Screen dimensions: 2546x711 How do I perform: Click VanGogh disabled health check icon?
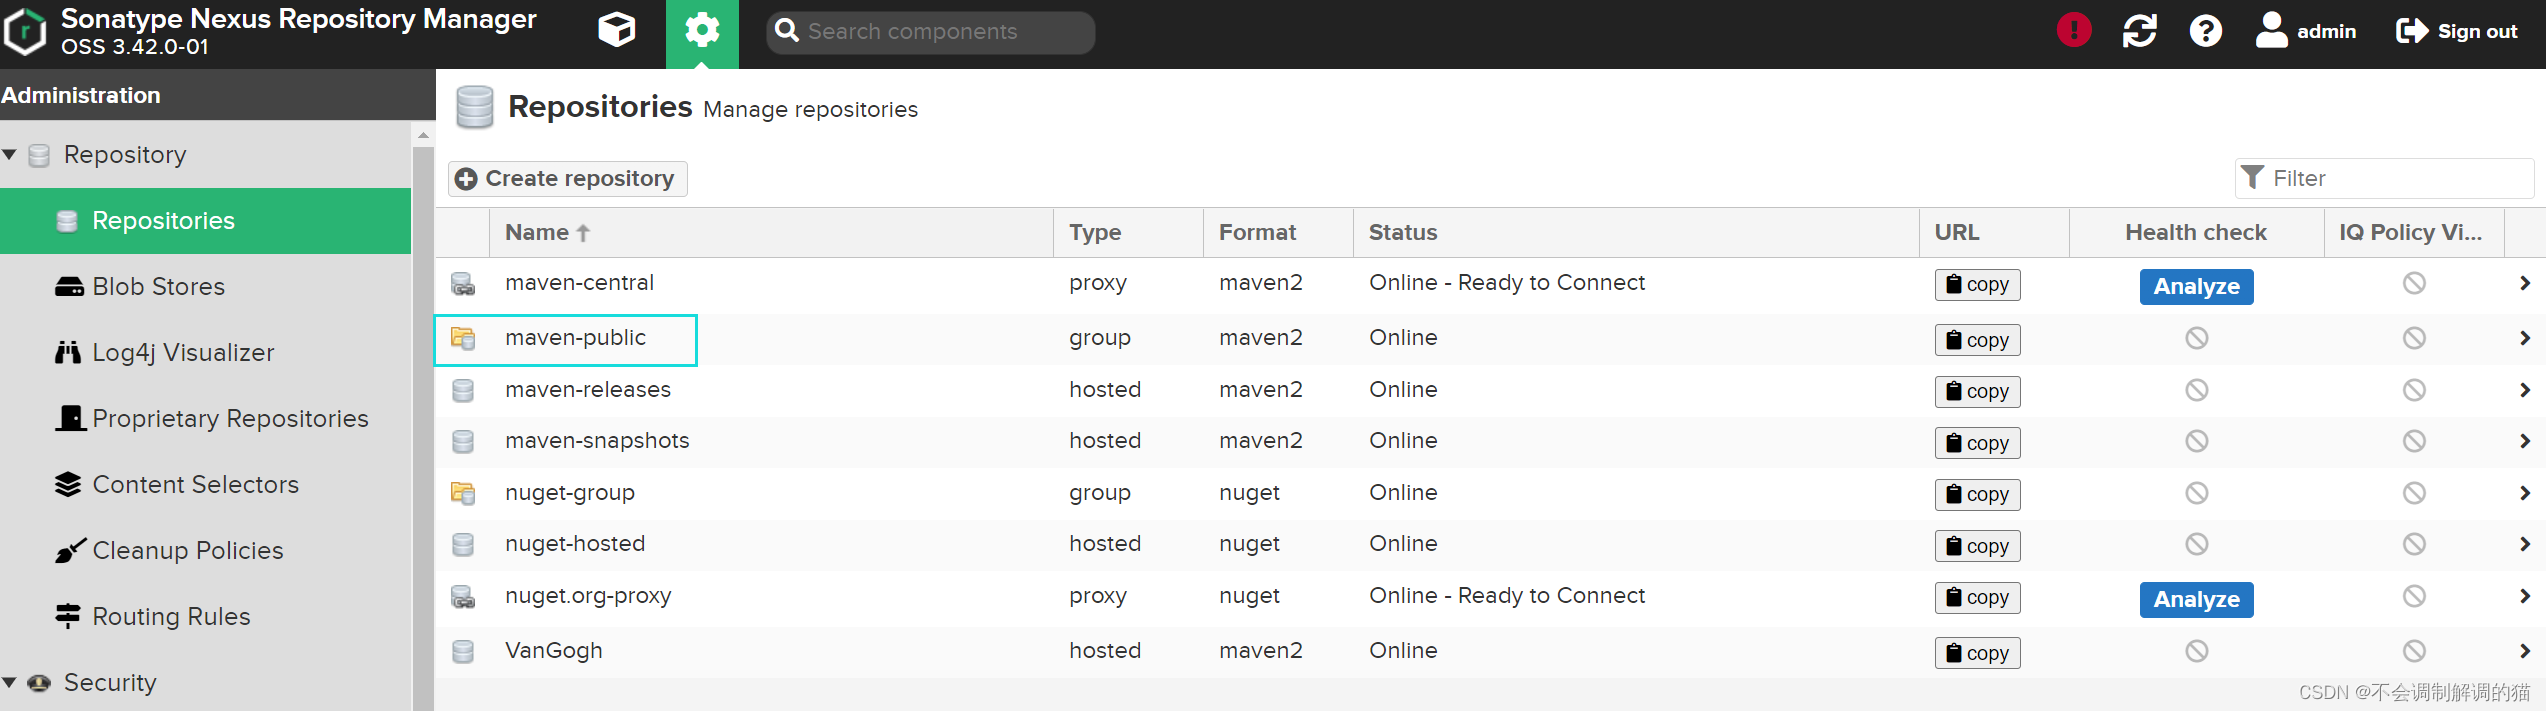coord(2196,651)
